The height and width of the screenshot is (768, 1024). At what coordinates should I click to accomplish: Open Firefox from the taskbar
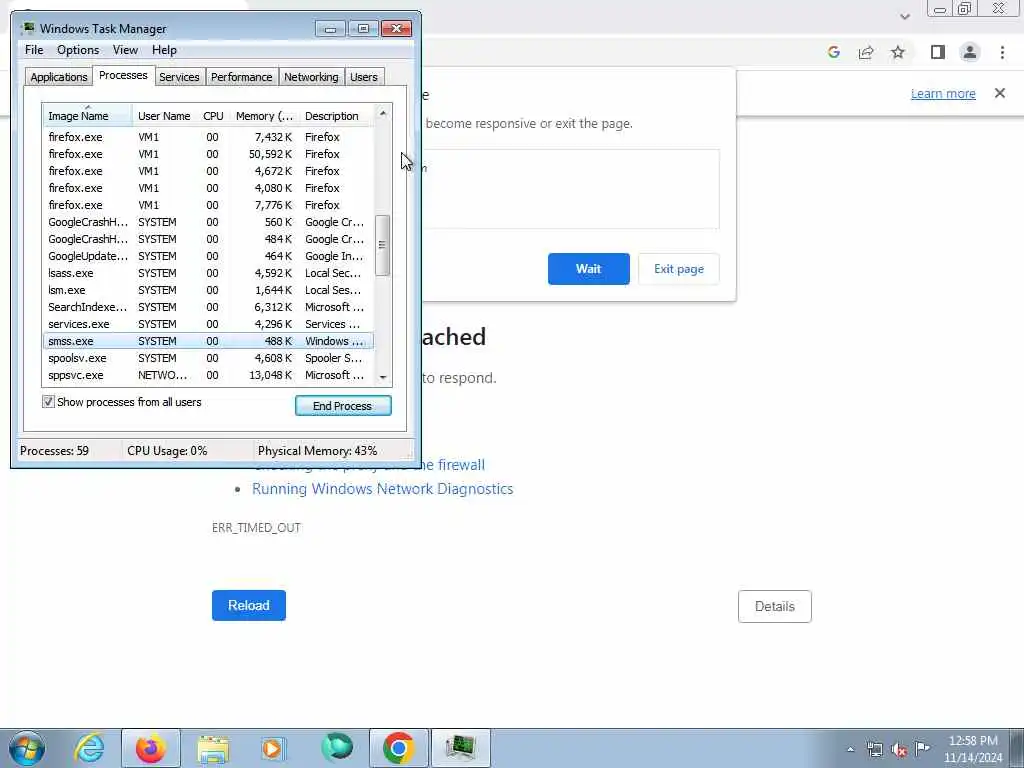(x=150, y=748)
